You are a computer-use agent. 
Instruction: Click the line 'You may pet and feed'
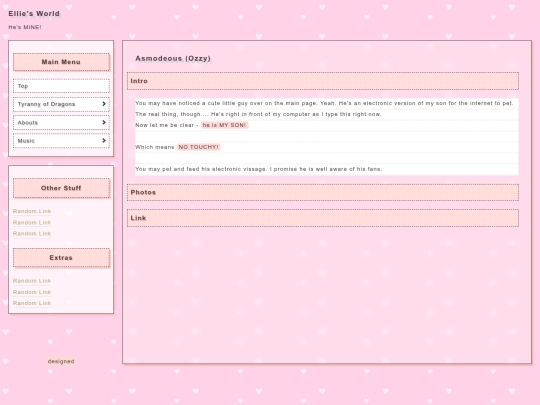tap(259, 169)
